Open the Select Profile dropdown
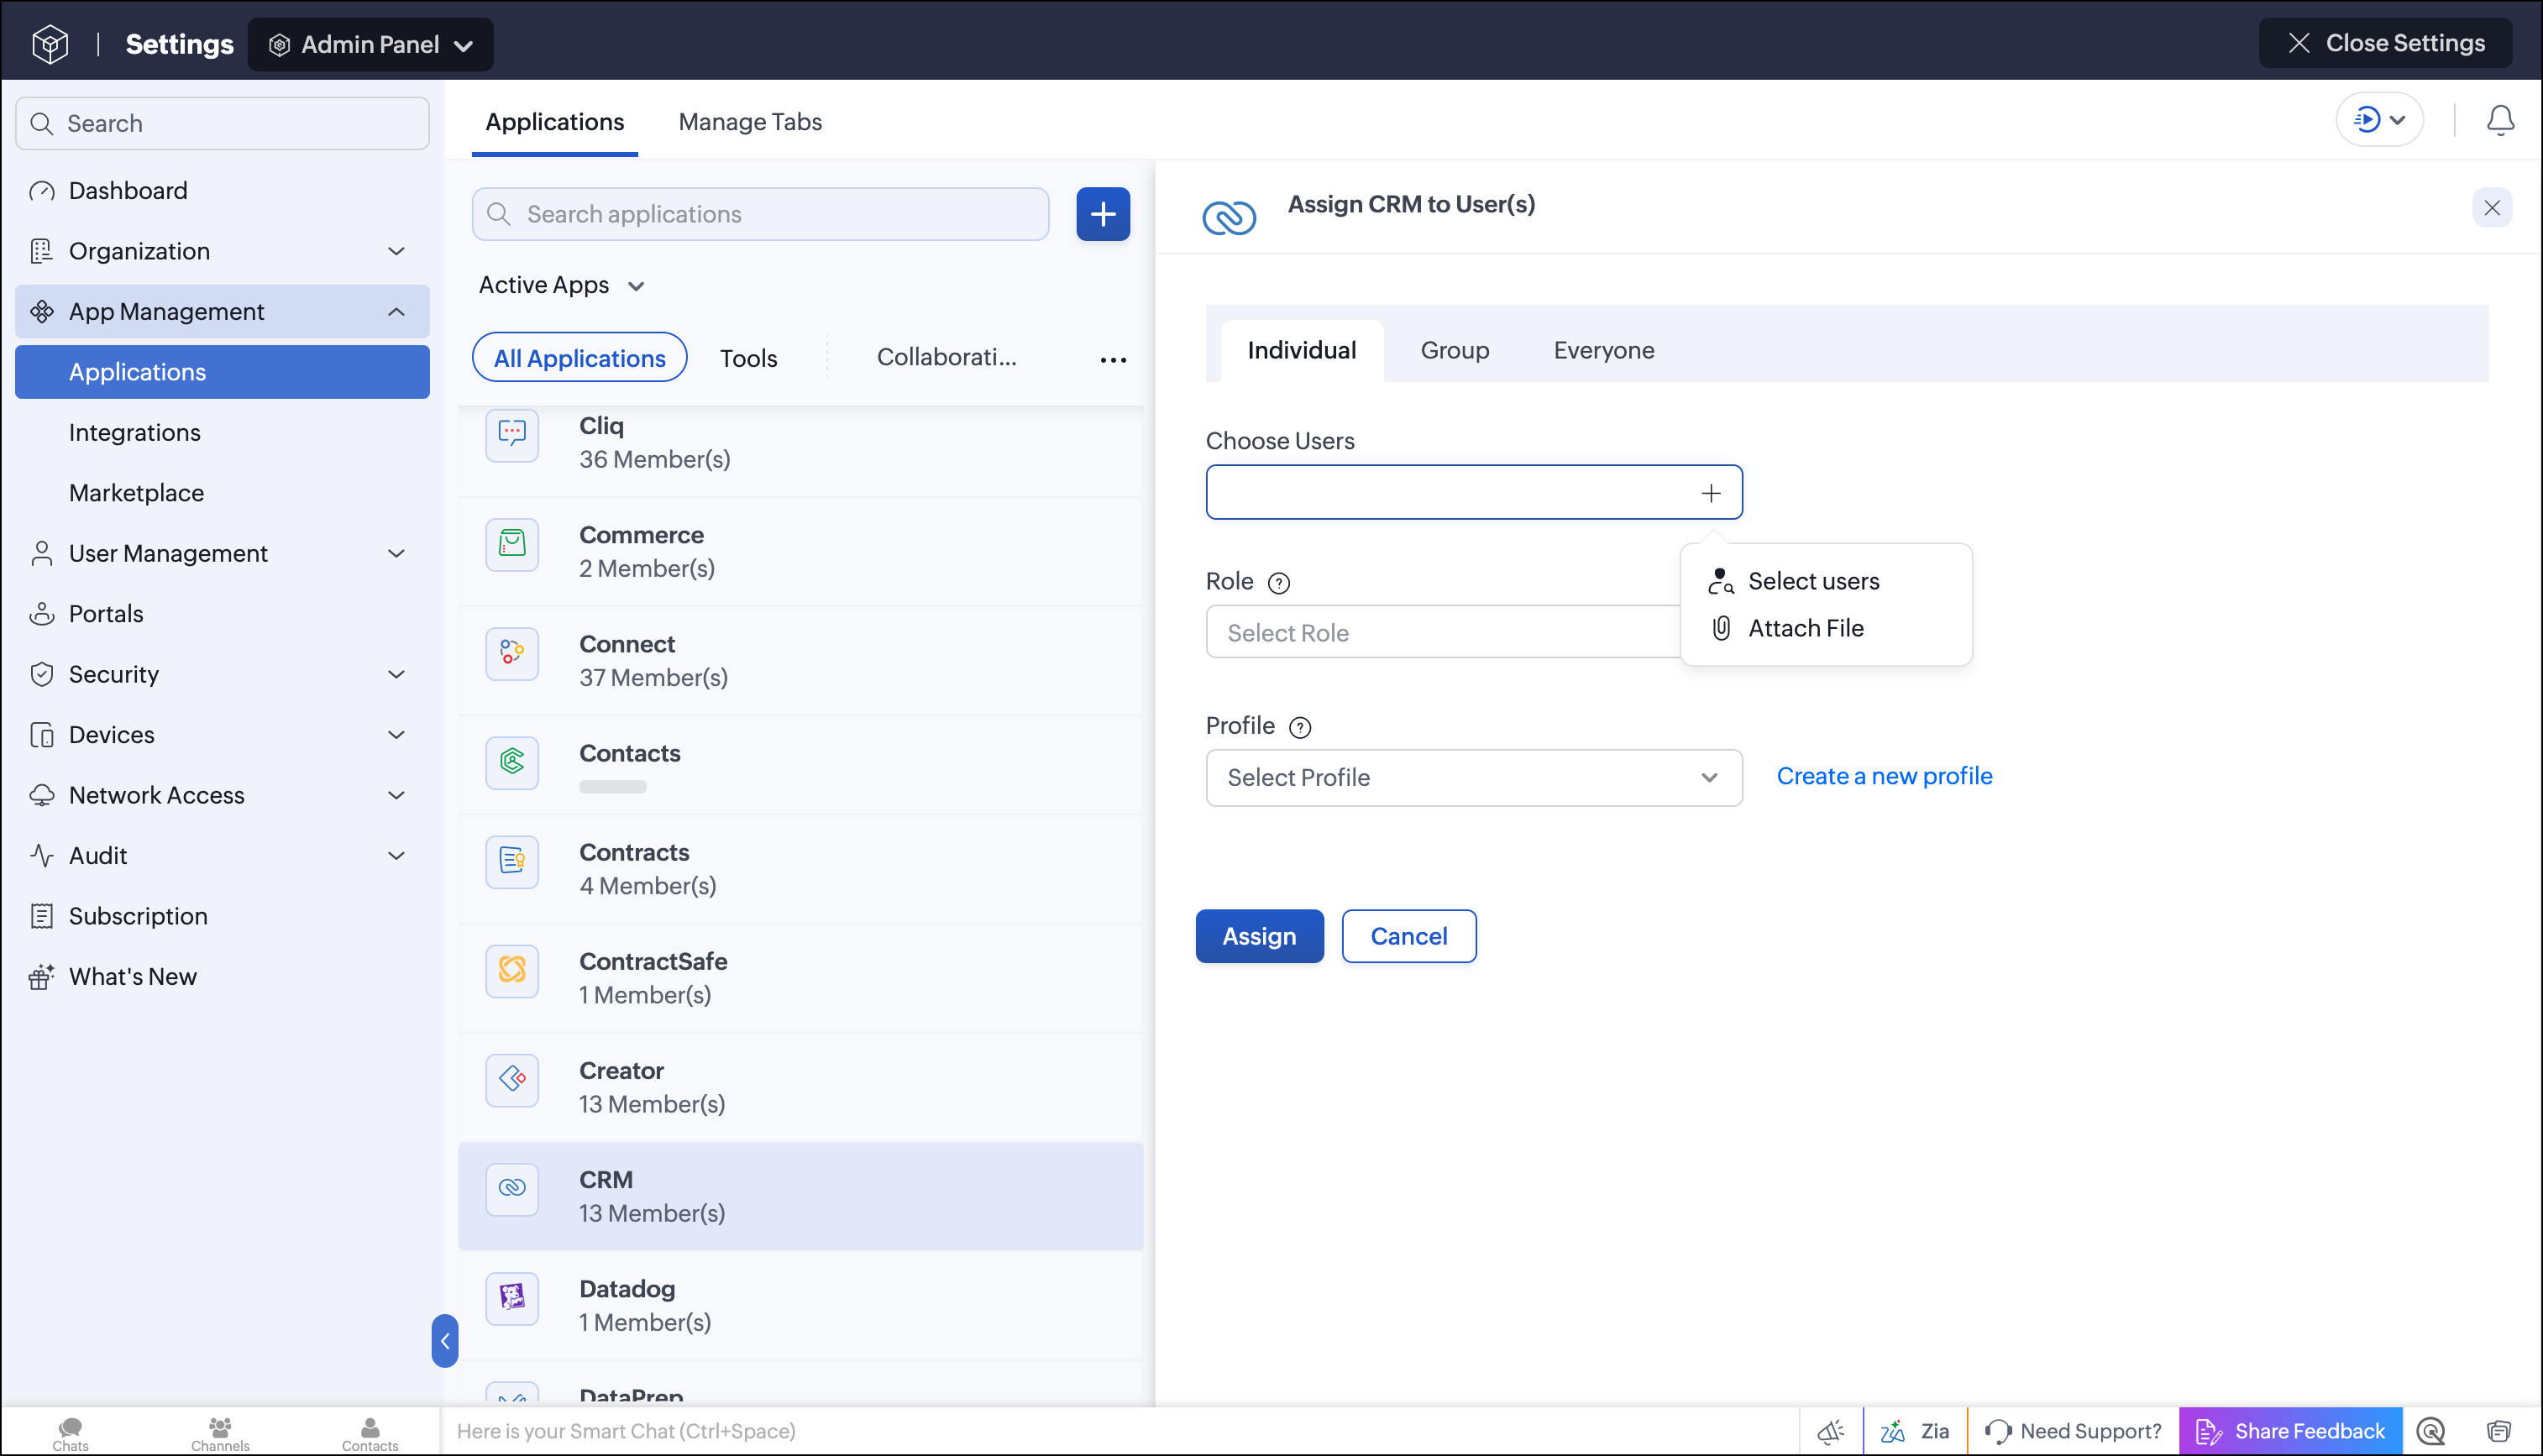 pyautogui.click(x=1473, y=777)
